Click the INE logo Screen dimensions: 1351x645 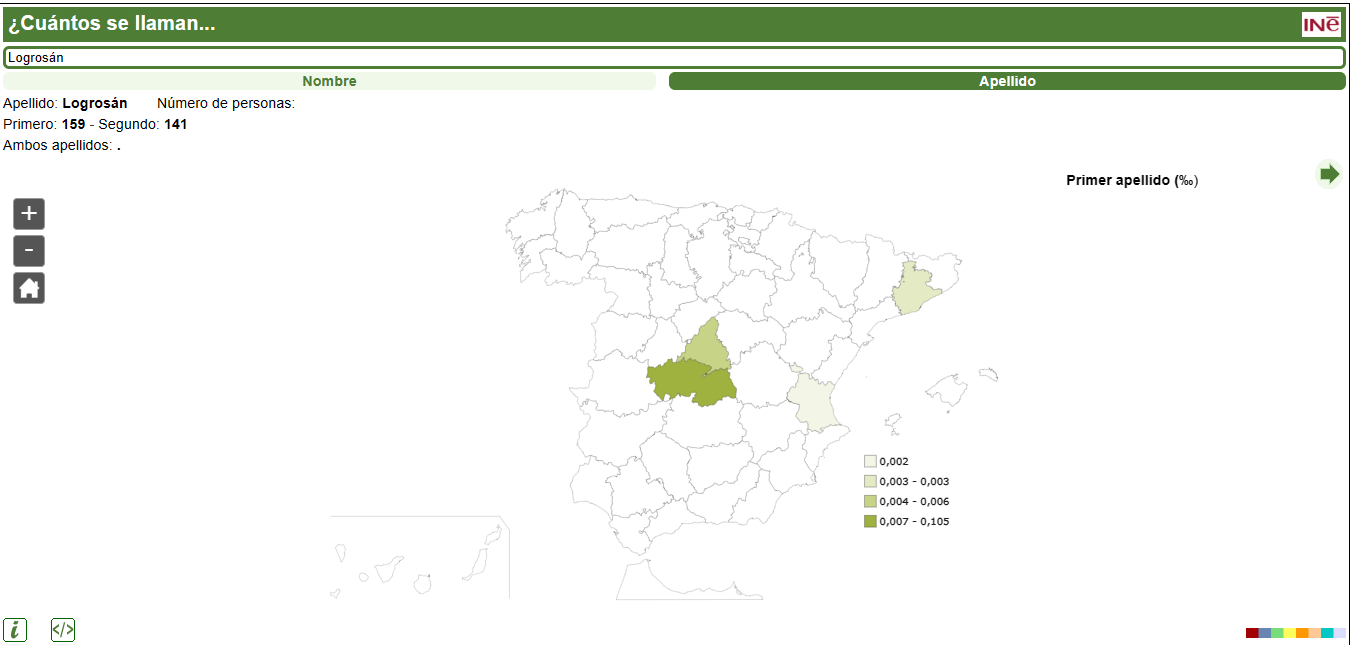click(x=1321, y=24)
